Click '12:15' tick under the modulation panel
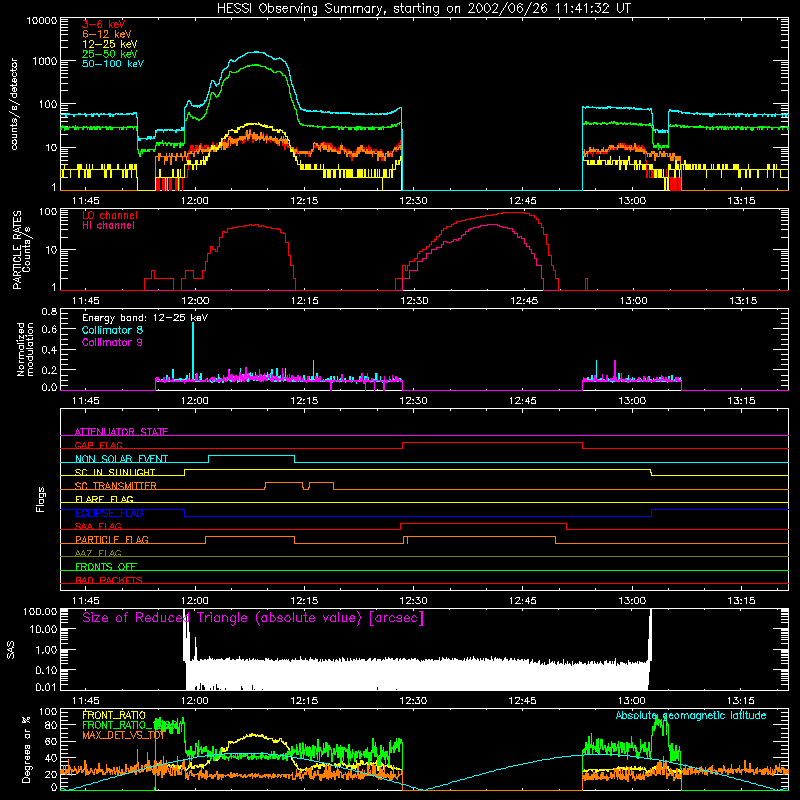This screenshot has width=800, height=800. (x=304, y=401)
